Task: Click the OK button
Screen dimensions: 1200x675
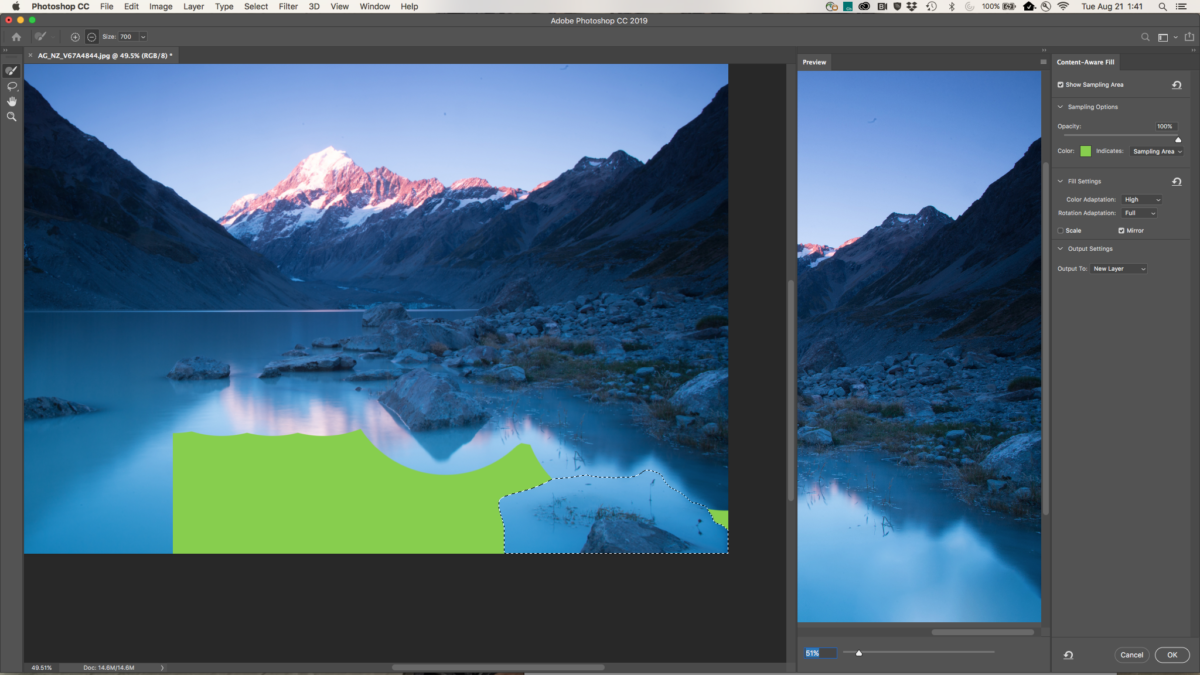Action: pos(1171,655)
